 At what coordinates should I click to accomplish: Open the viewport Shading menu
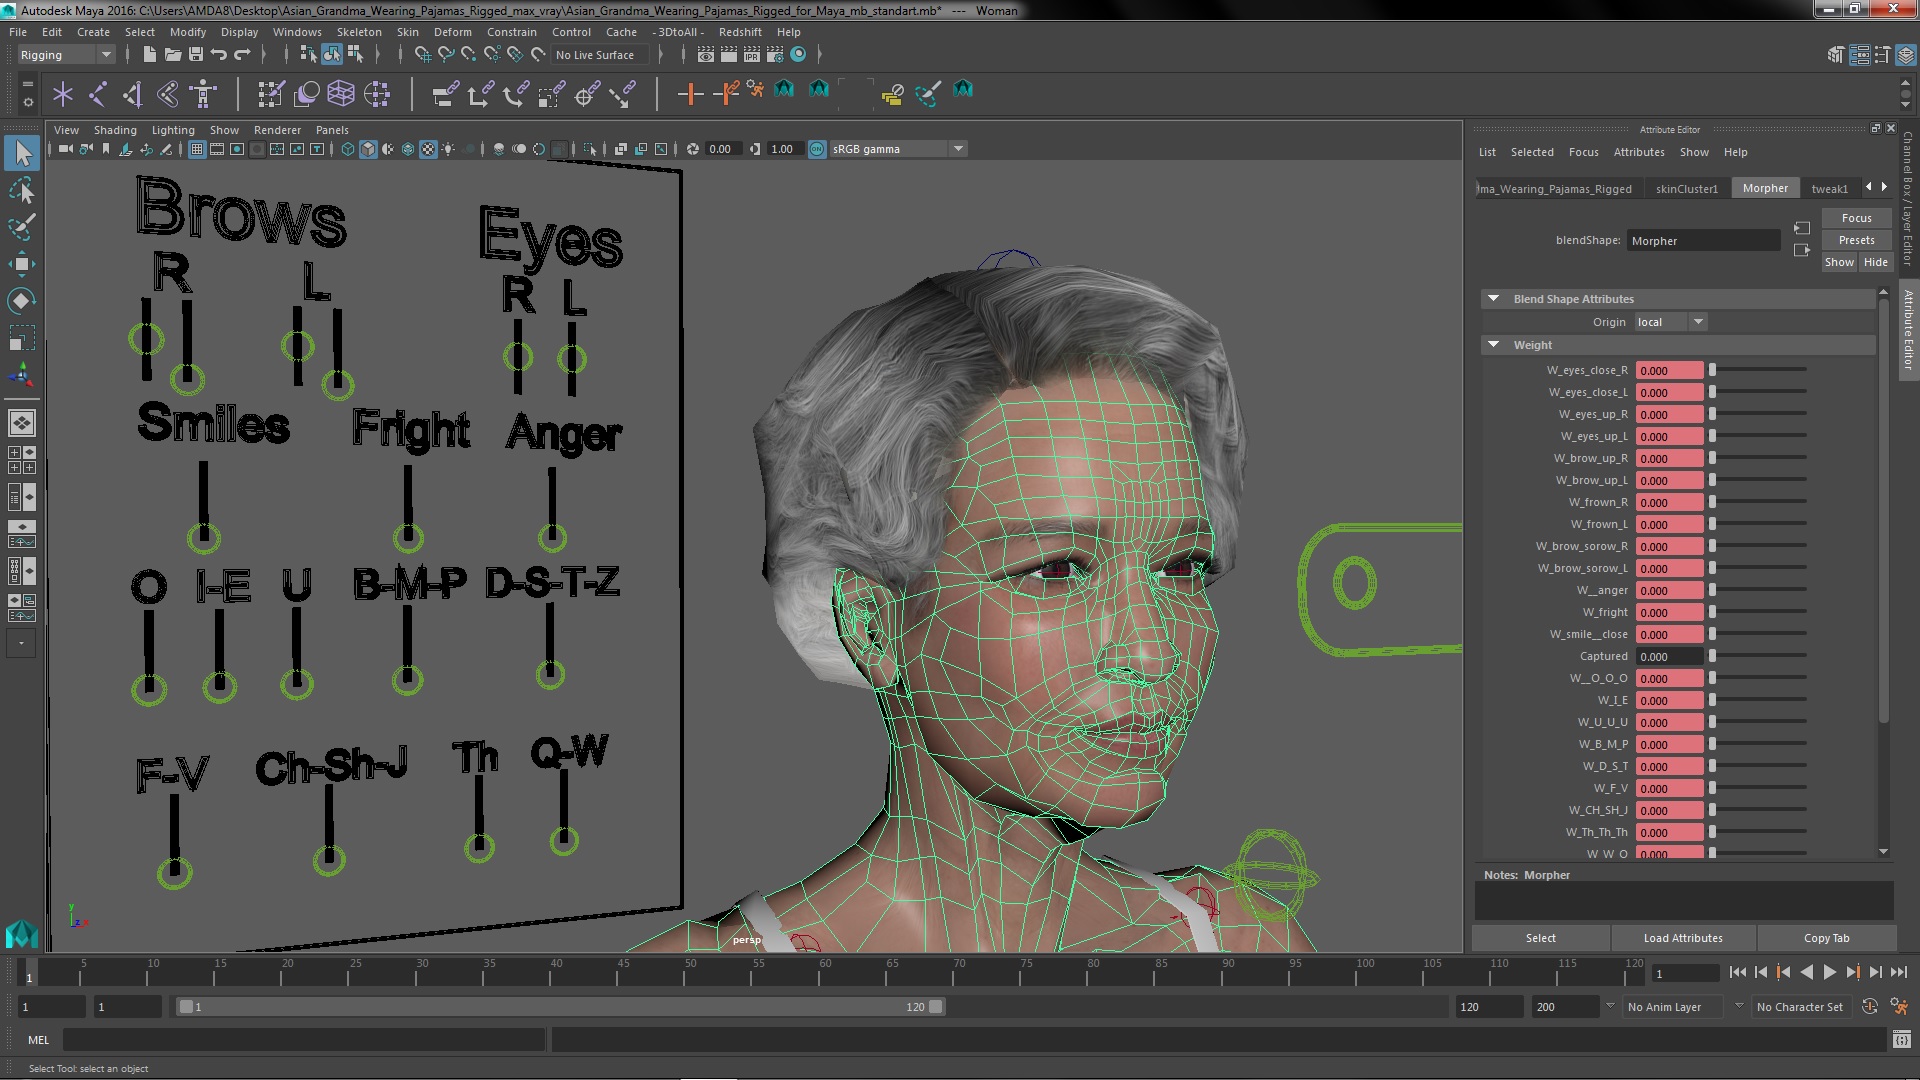tap(115, 130)
